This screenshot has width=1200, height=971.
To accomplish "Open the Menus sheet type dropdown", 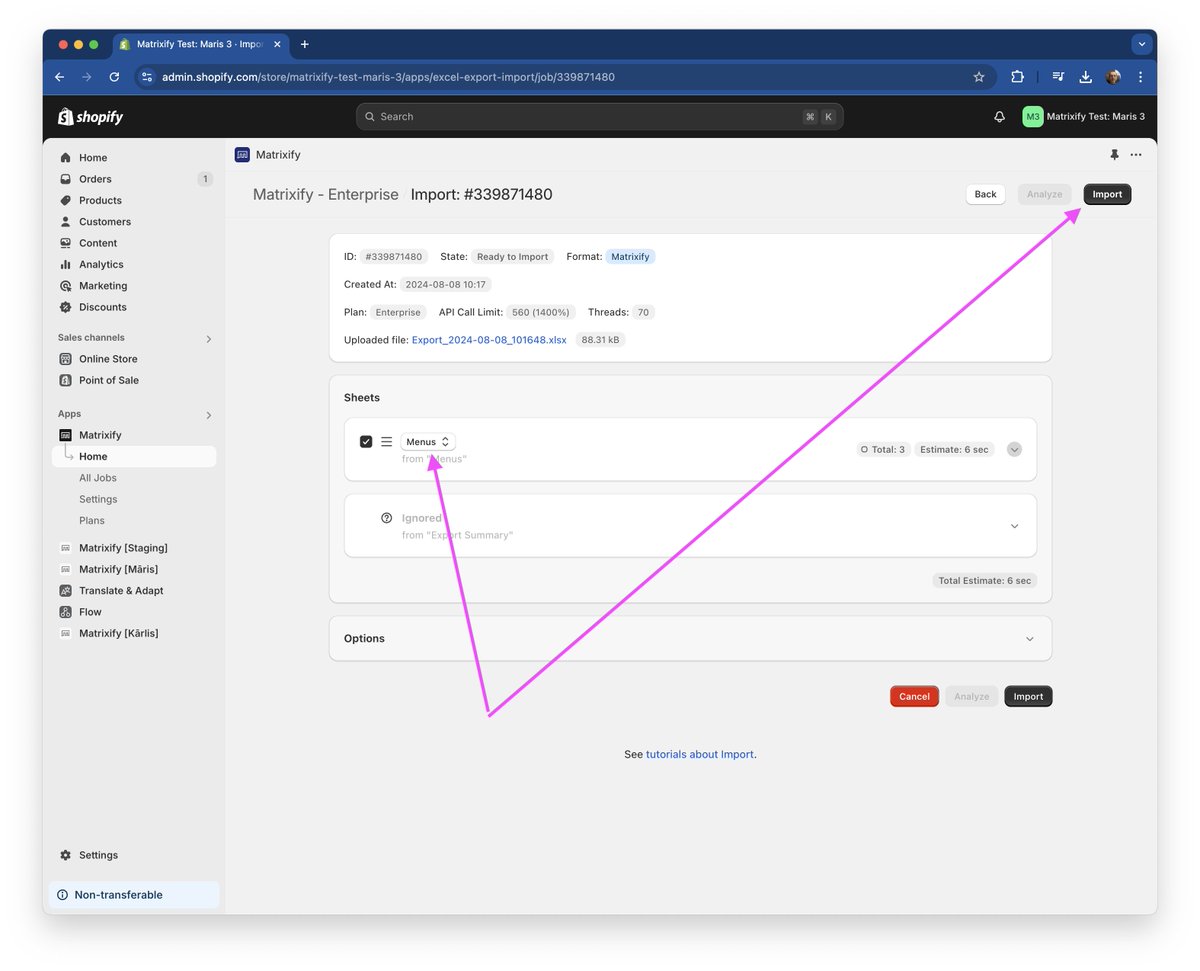I will (428, 442).
